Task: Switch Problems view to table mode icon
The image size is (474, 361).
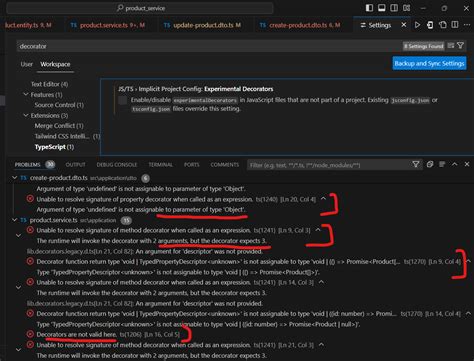Action: (x=442, y=164)
